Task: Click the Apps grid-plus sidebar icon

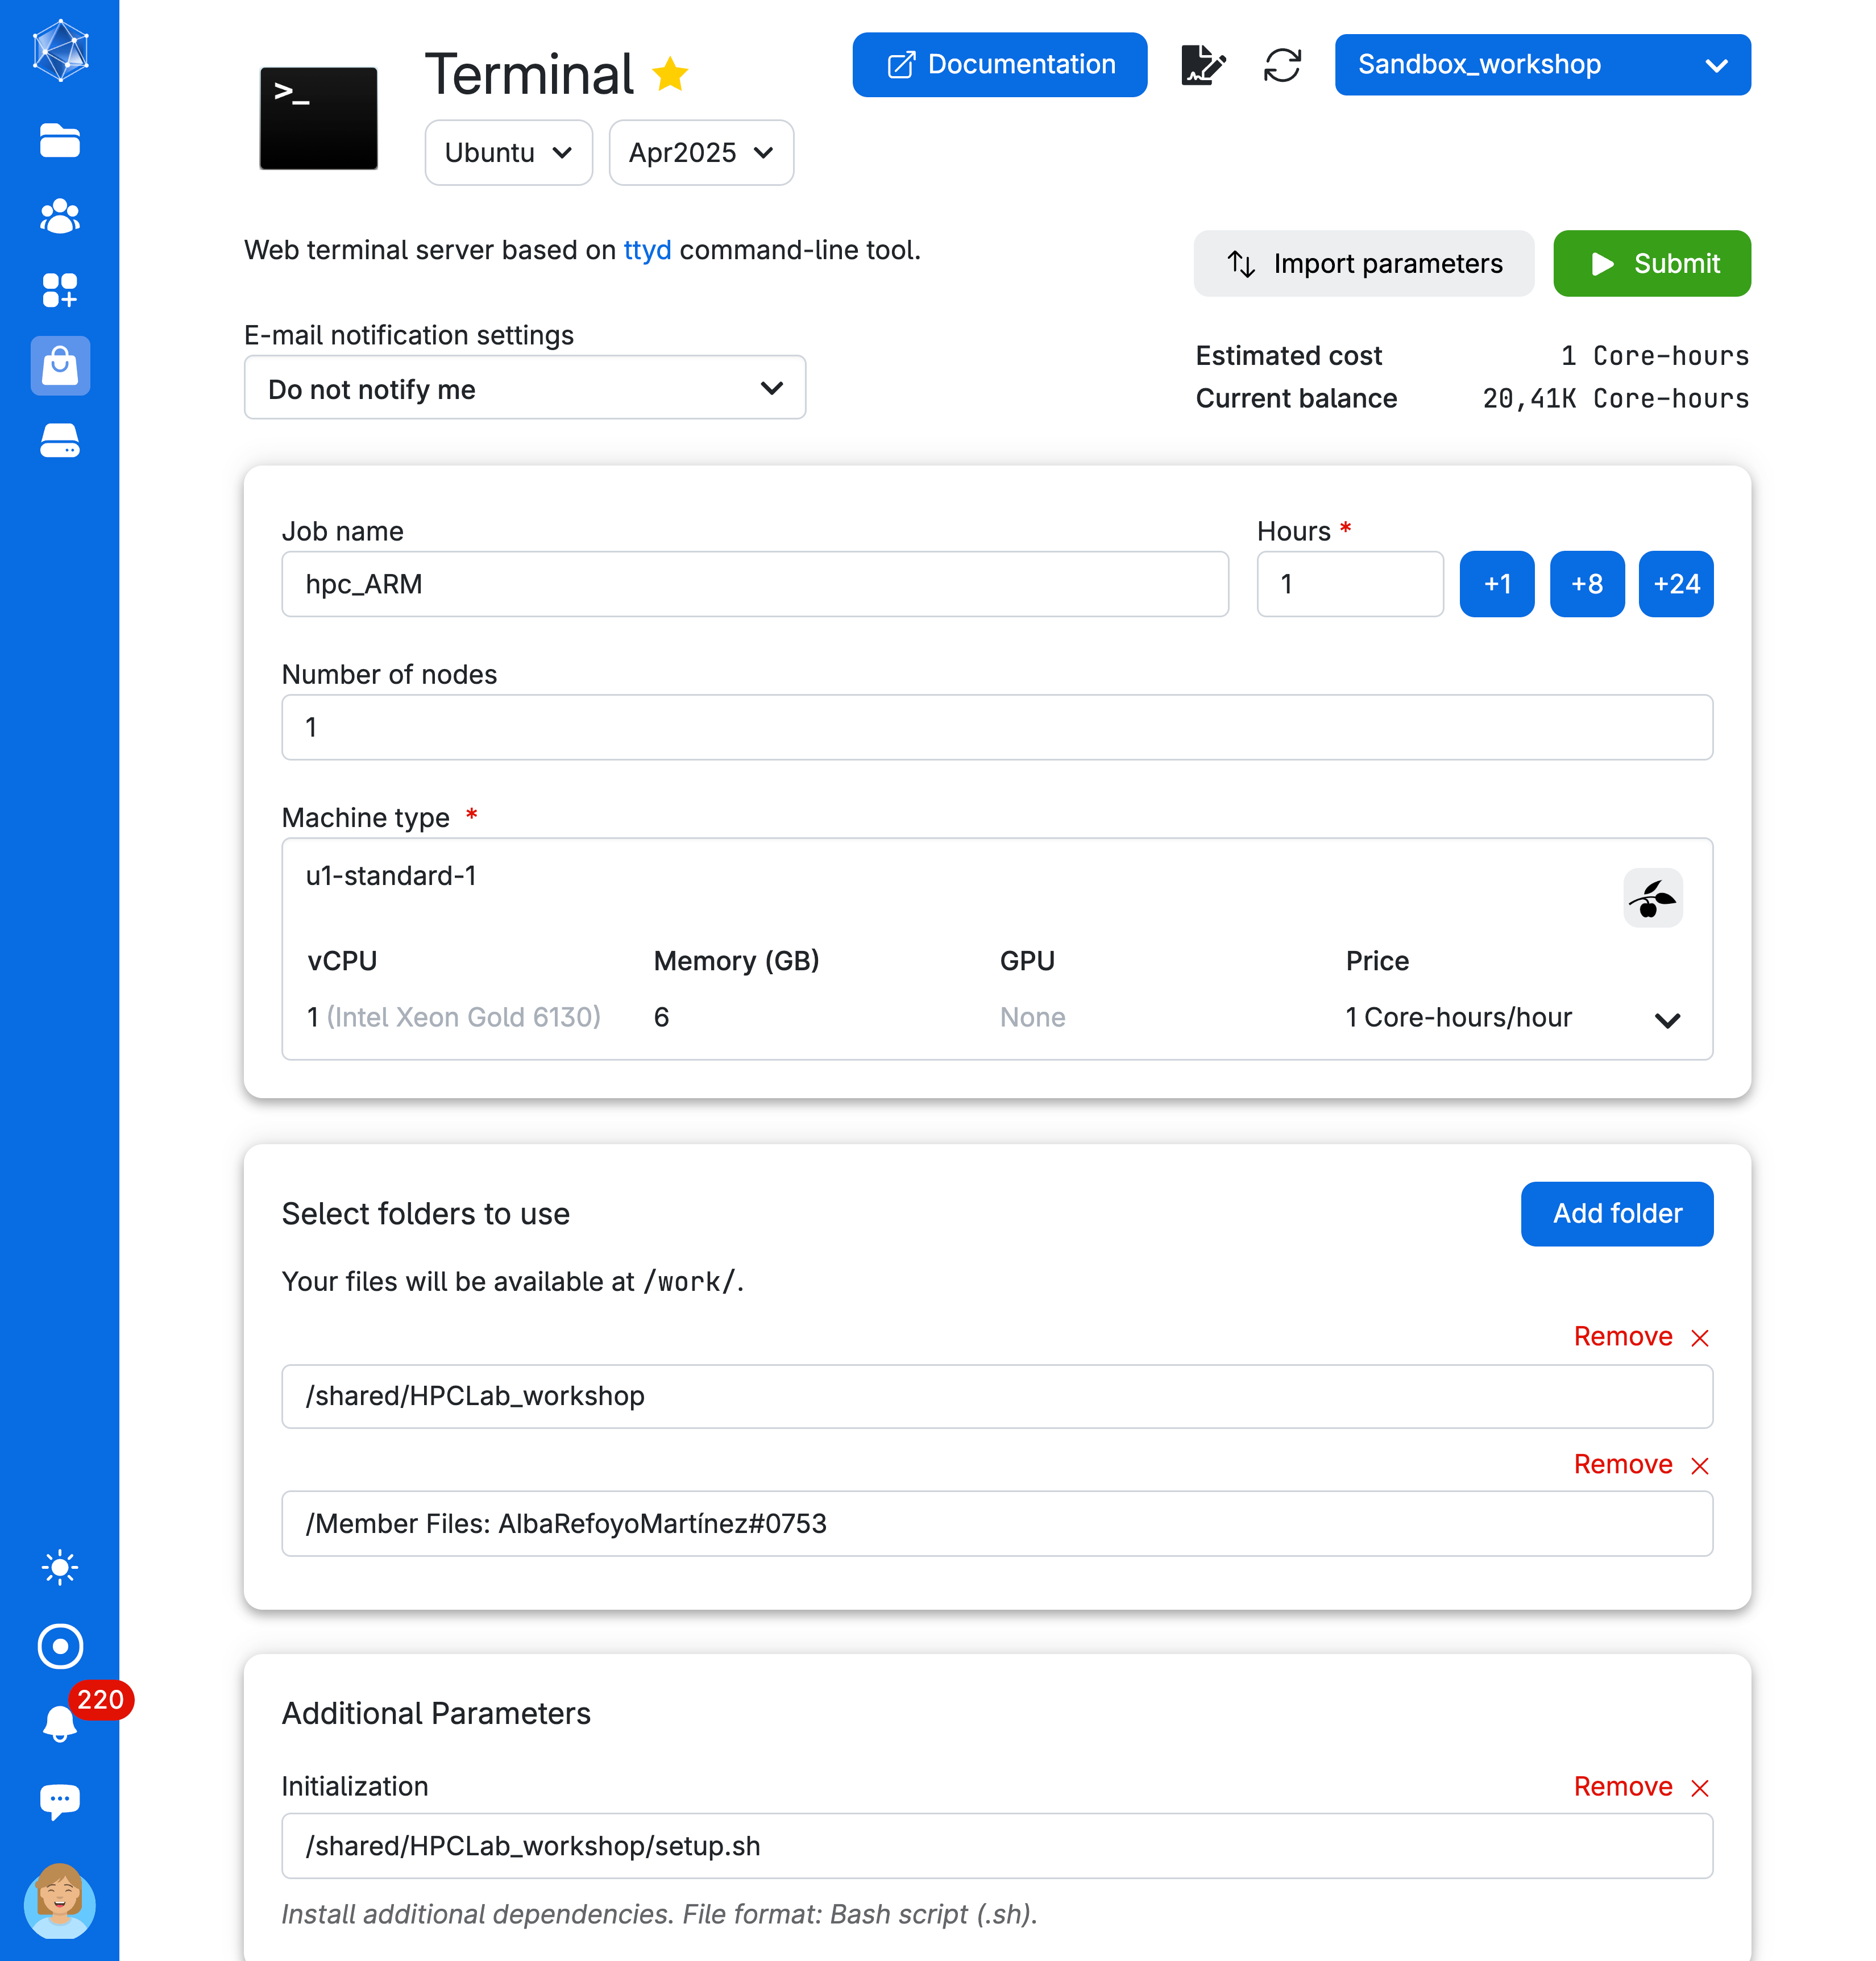Action: tap(59, 290)
